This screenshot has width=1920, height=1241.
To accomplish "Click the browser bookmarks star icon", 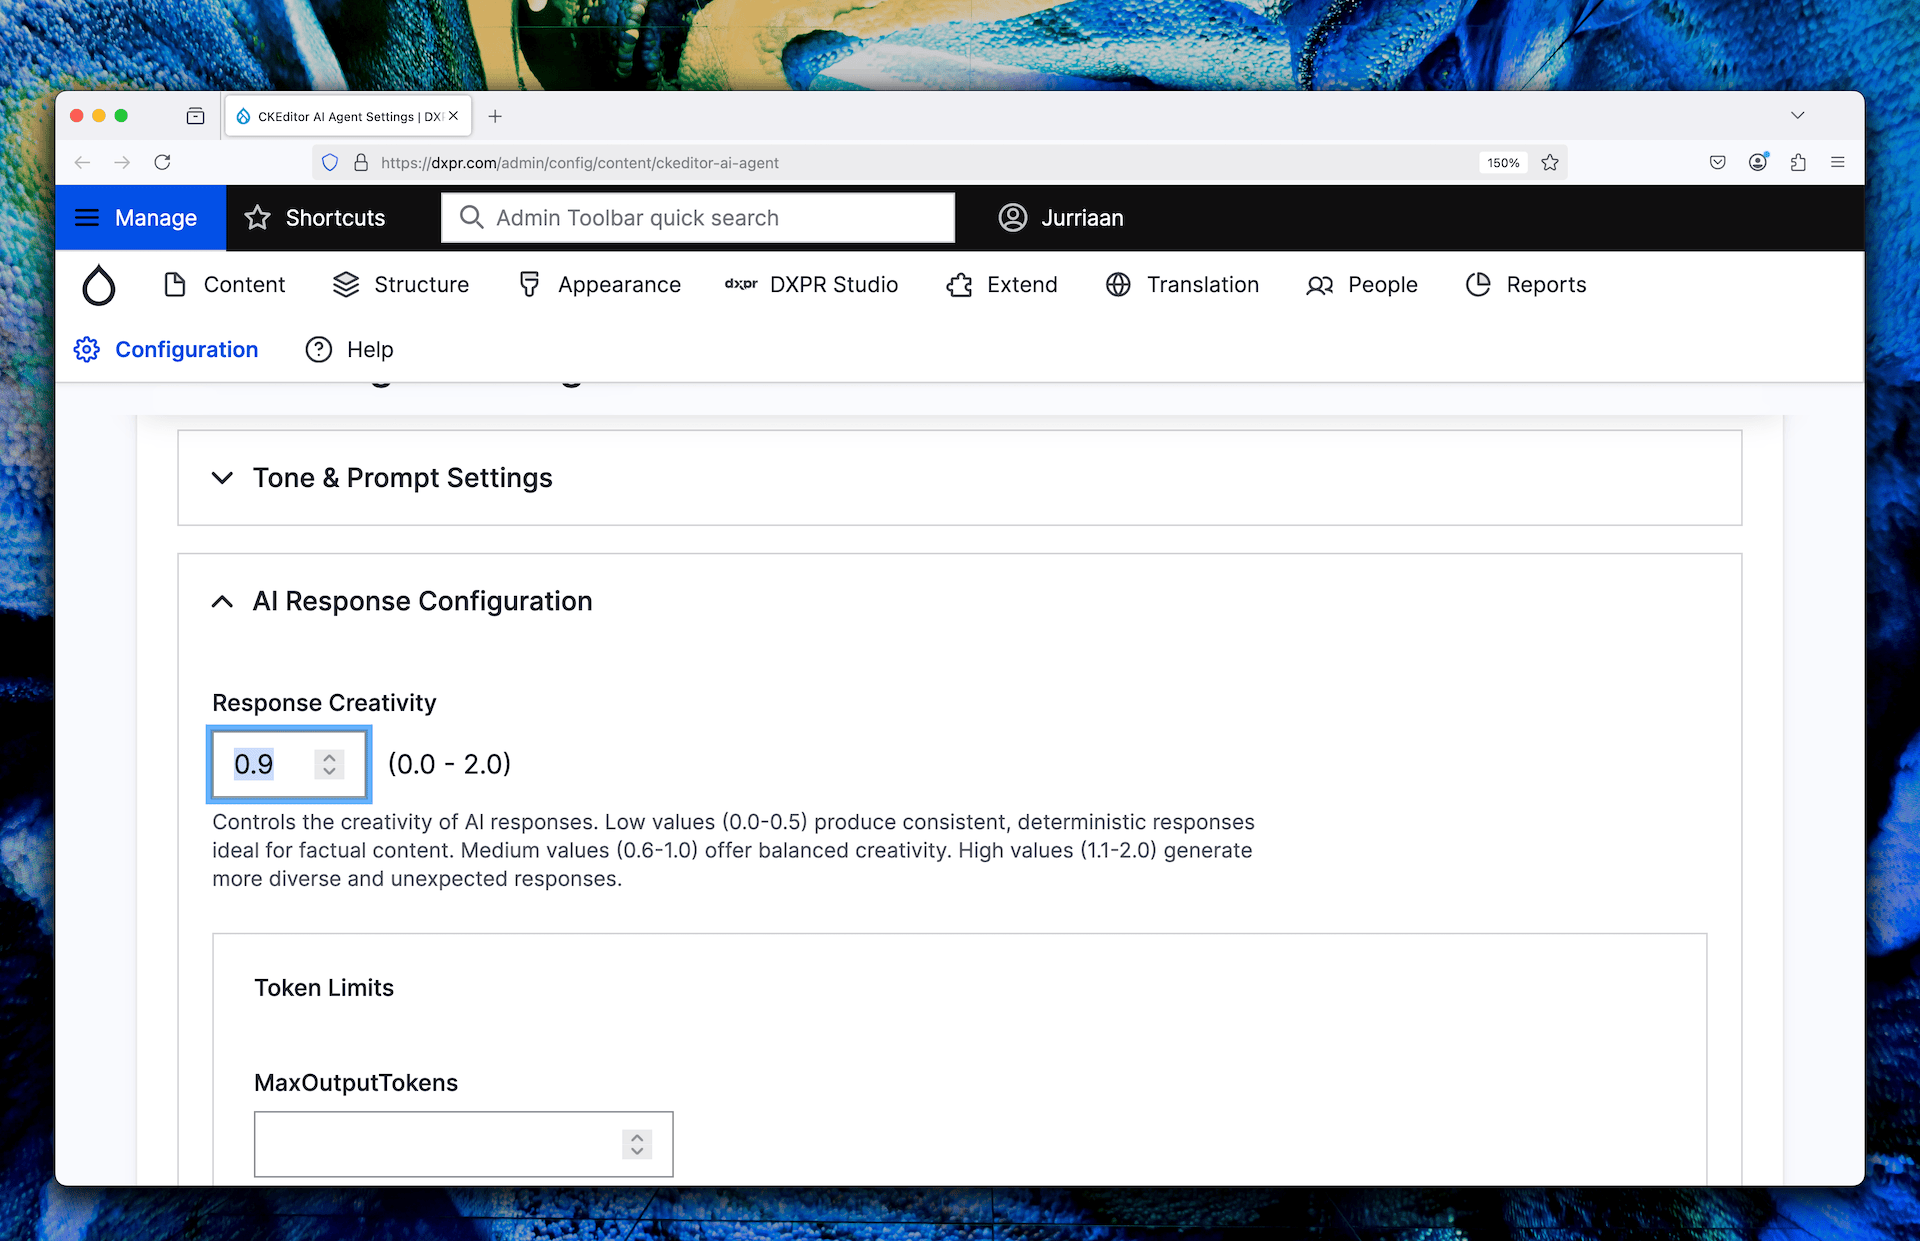I will click(x=1551, y=162).
